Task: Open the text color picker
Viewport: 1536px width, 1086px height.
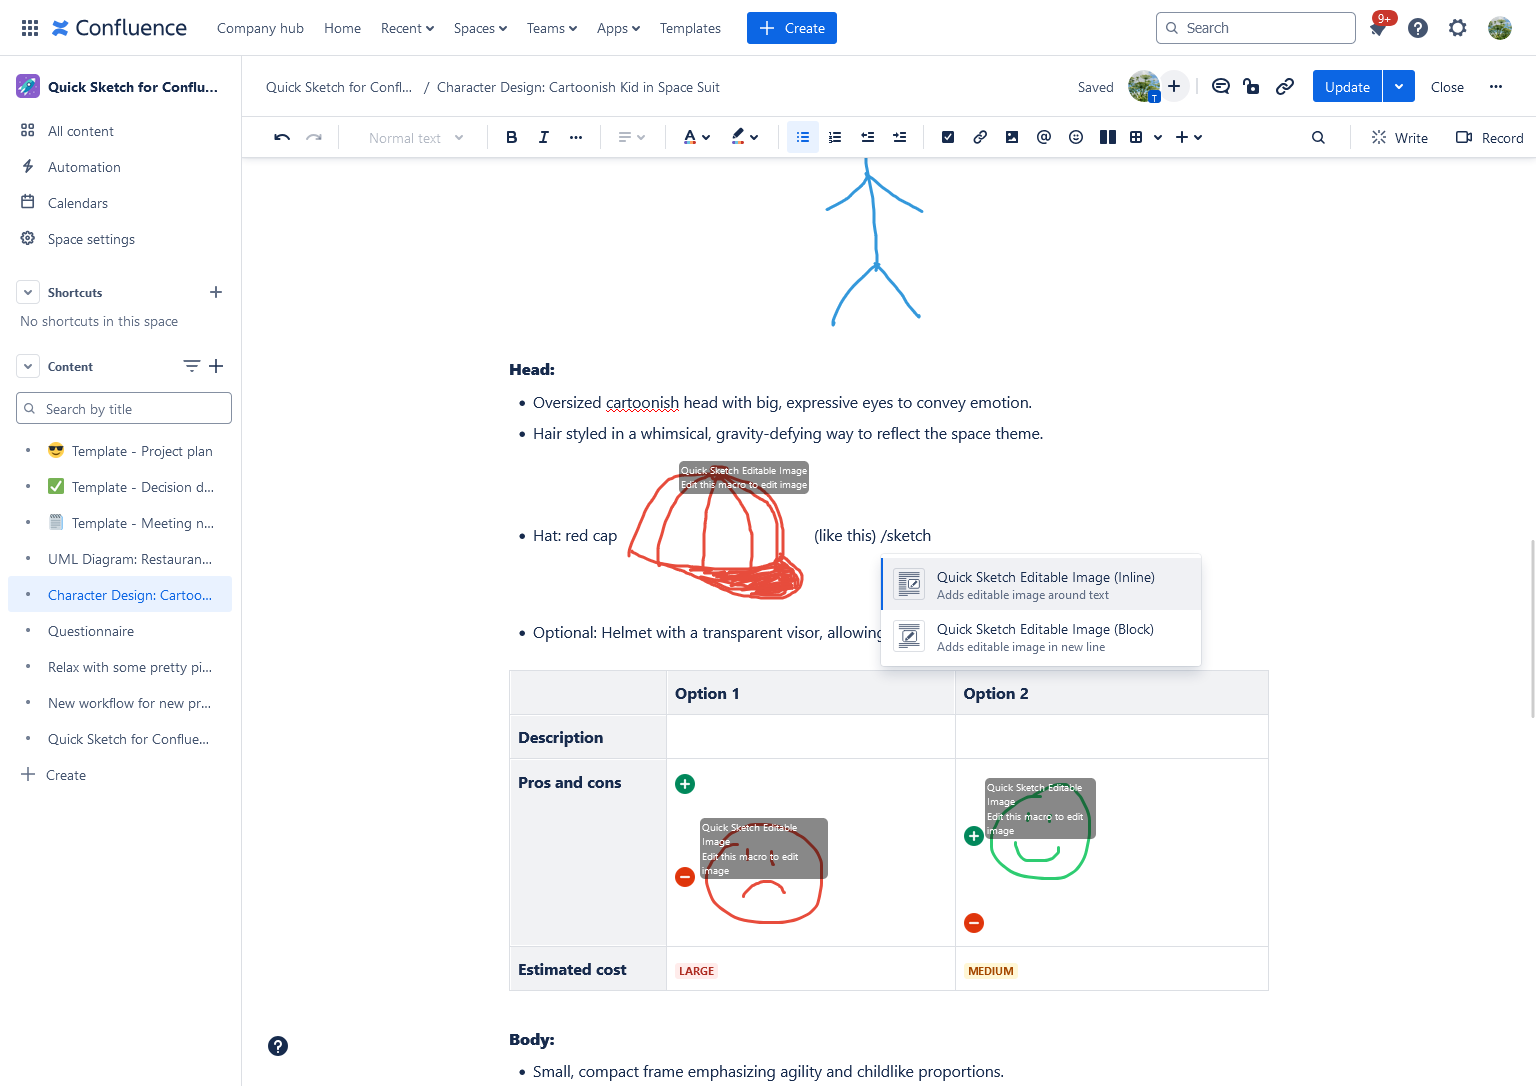Action: pyautogui.click(x=697, y=137)
